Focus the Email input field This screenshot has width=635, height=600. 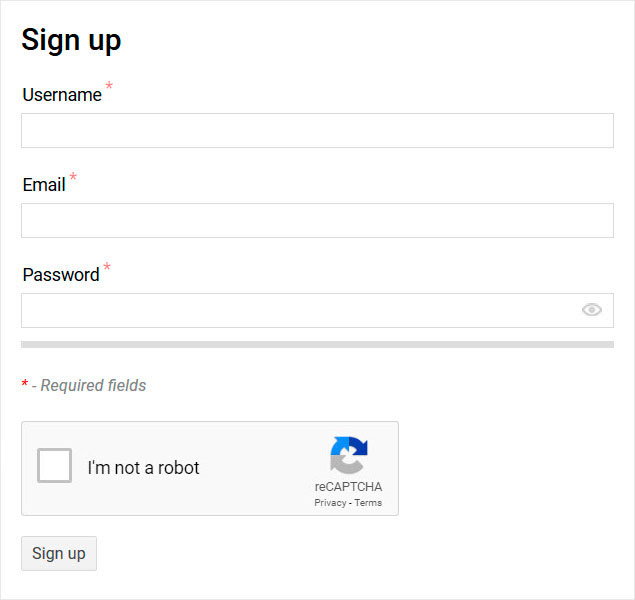[x=317, y=220]
